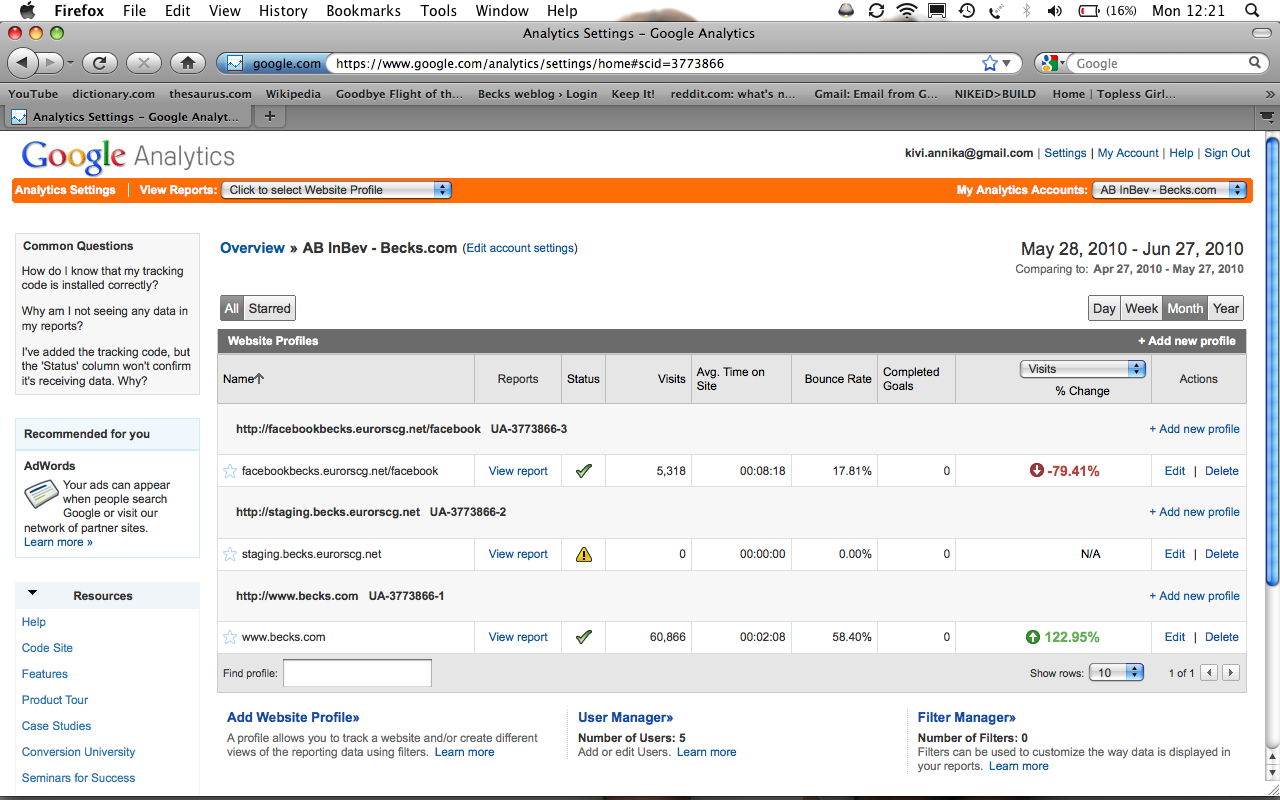This screenshot has width=1280, height=800.
Task: Open the History menu
Action: tap(283, 10)
